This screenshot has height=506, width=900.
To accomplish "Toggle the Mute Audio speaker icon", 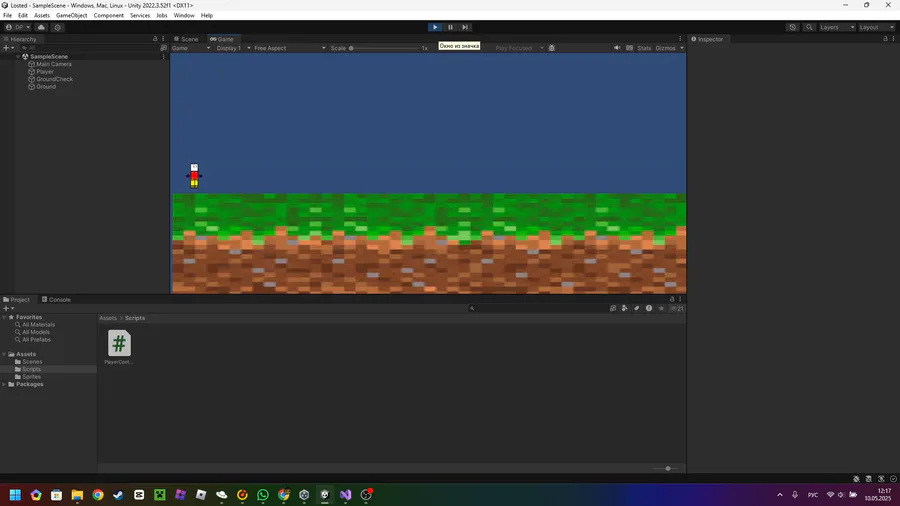I will [x=617, y=48].
